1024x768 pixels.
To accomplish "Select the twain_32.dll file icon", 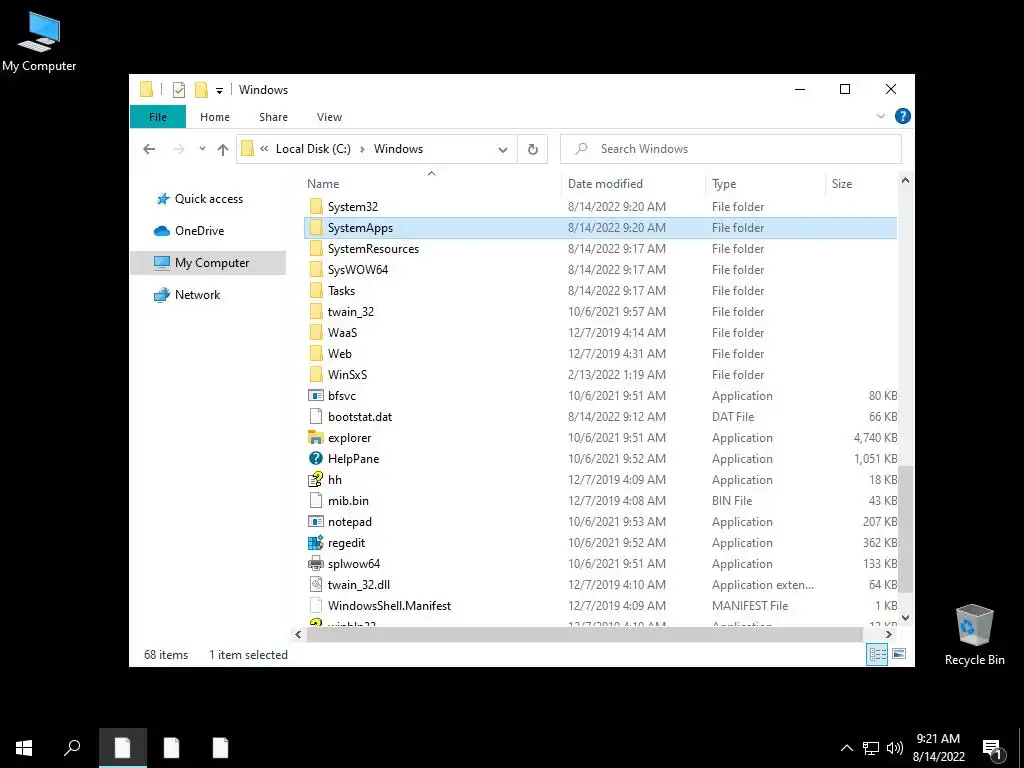I will (315, 584).
